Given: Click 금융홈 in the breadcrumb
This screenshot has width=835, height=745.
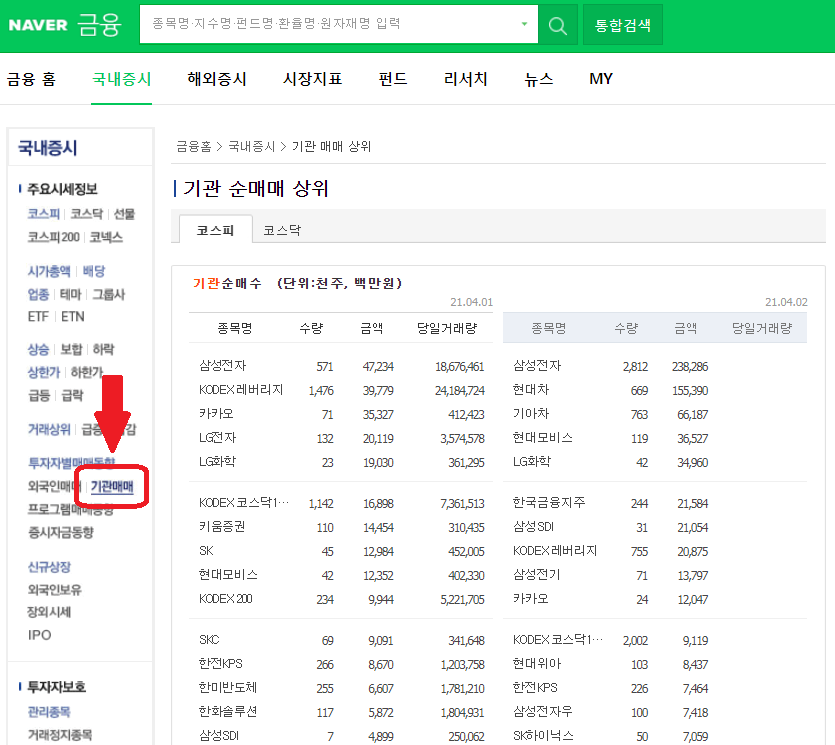Looking at the screenshot, I should tap(193, 146).
